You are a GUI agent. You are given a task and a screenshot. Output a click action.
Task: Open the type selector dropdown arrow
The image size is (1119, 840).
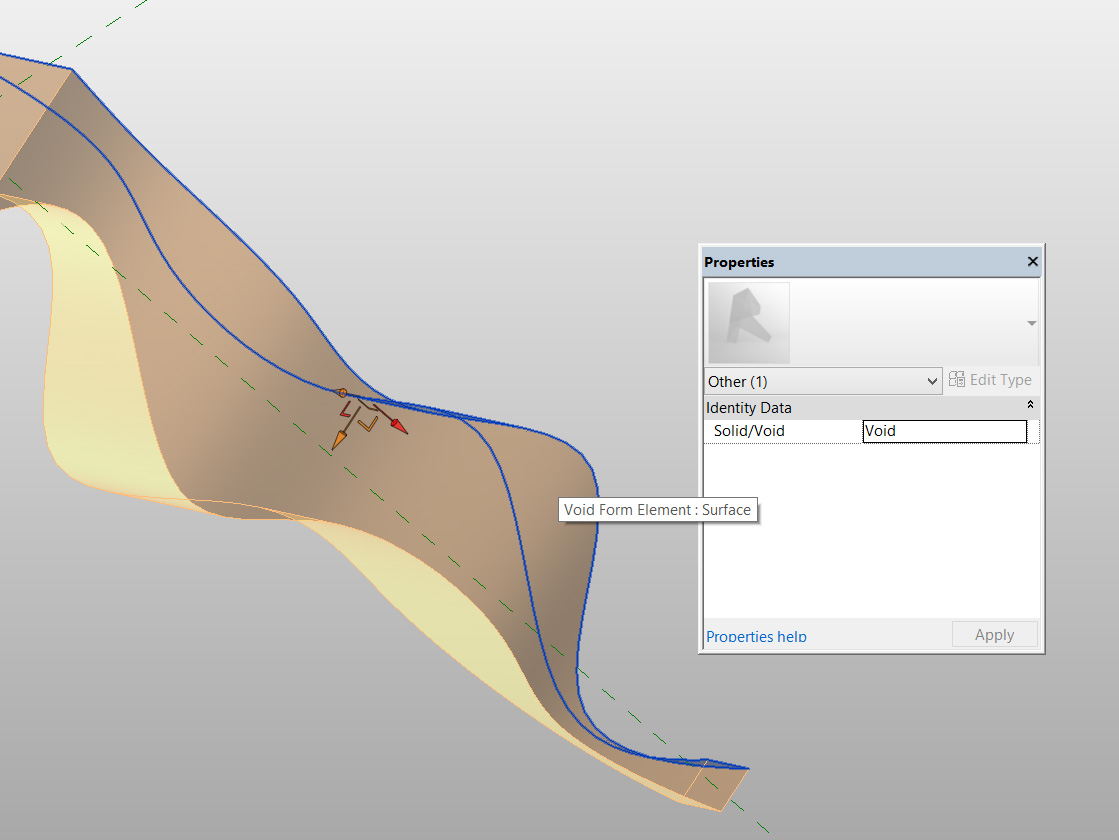(1031, 322)
